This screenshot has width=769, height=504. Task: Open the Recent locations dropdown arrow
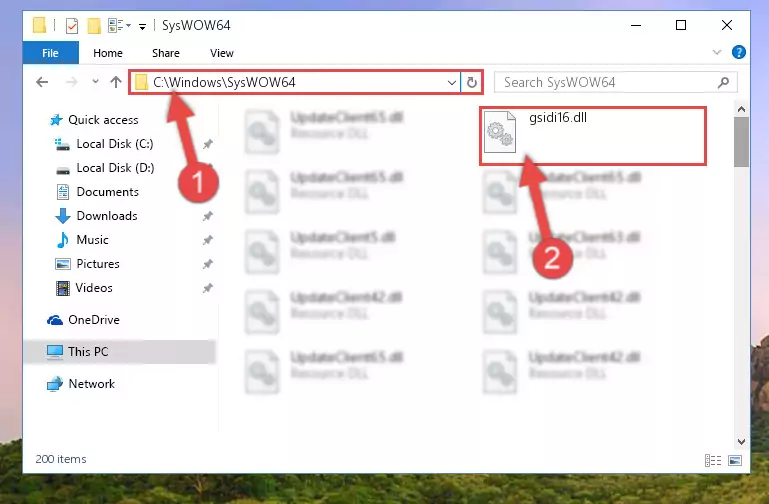pos(95,81)
